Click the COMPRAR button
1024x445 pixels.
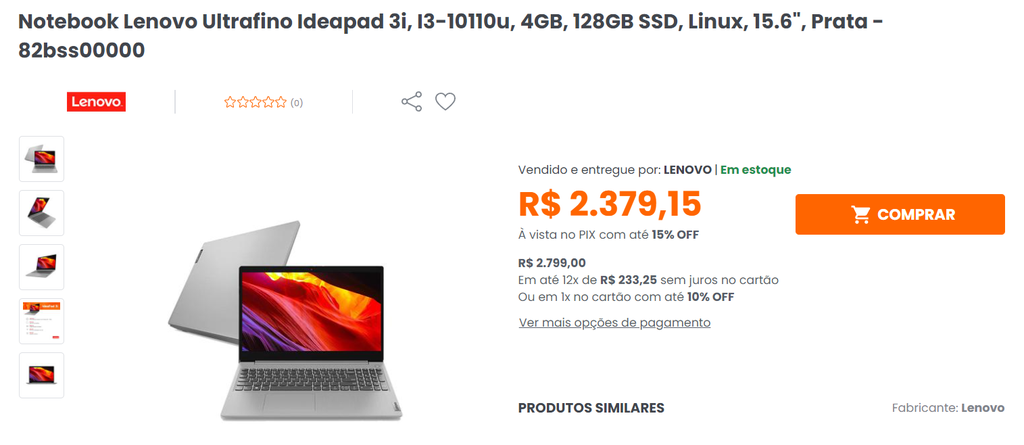[x=900, y=214]
